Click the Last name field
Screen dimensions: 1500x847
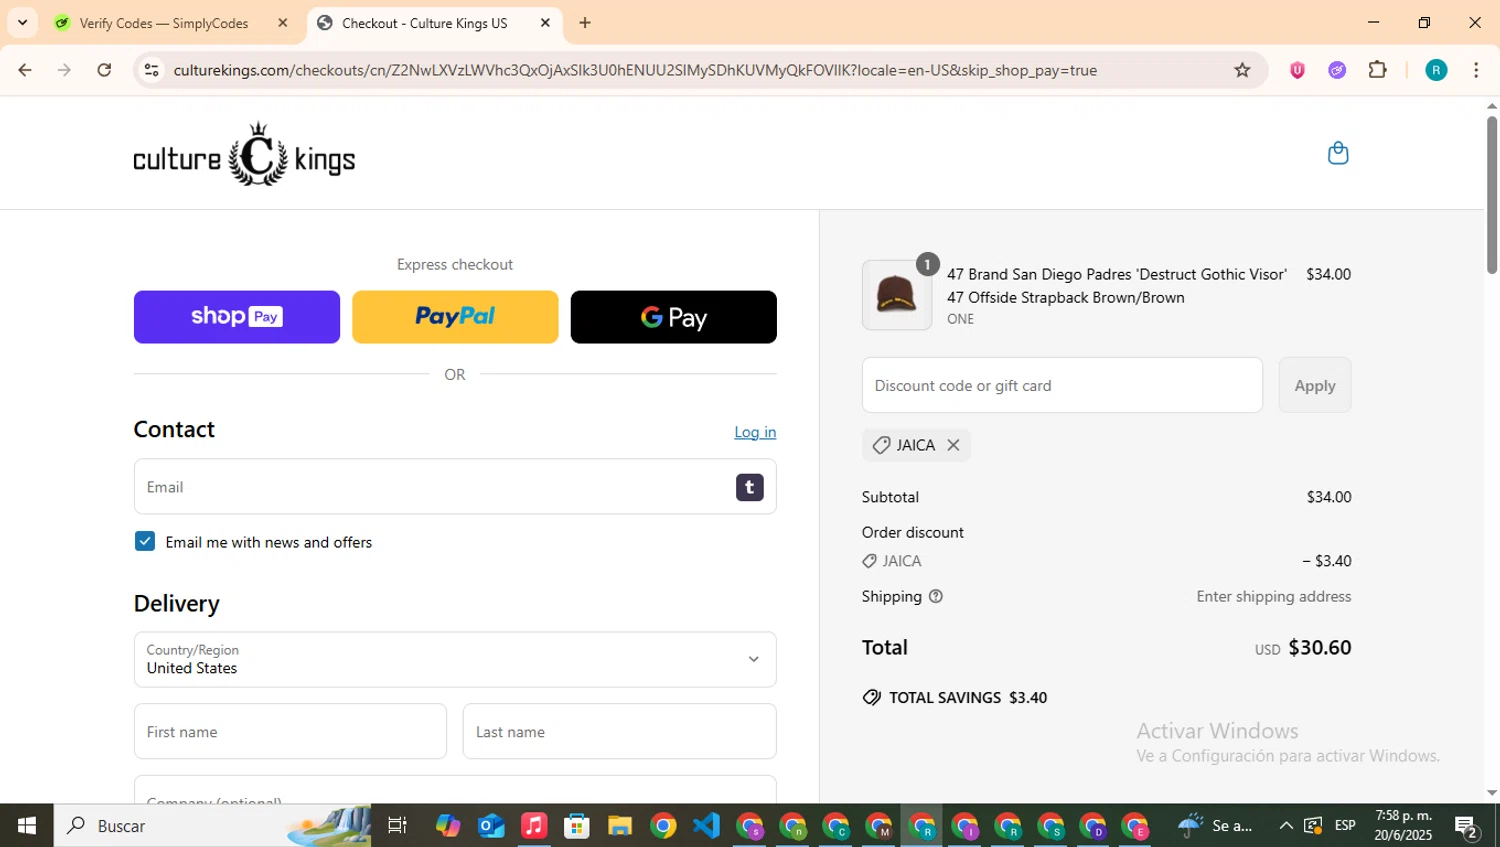[x=619, y=731]
